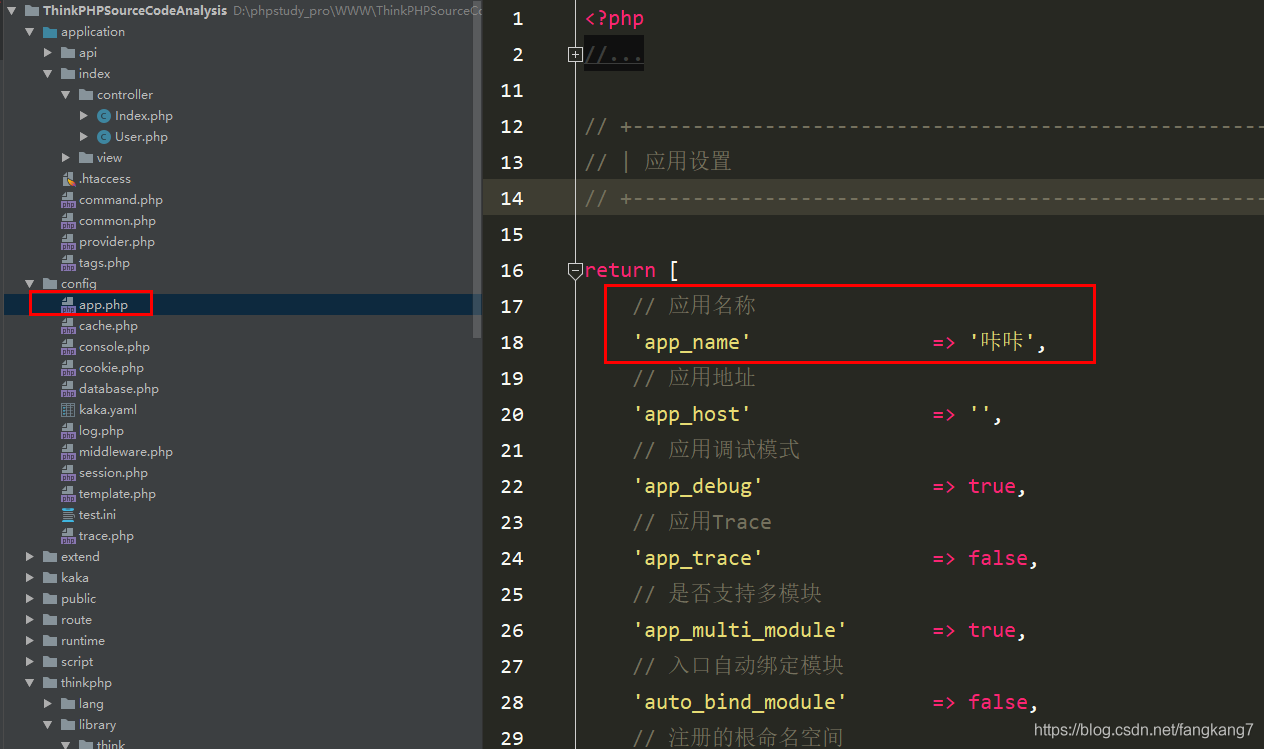1264x749 pixels.
Task: Click the PHP file icon next to command.php
Action: 68,199
